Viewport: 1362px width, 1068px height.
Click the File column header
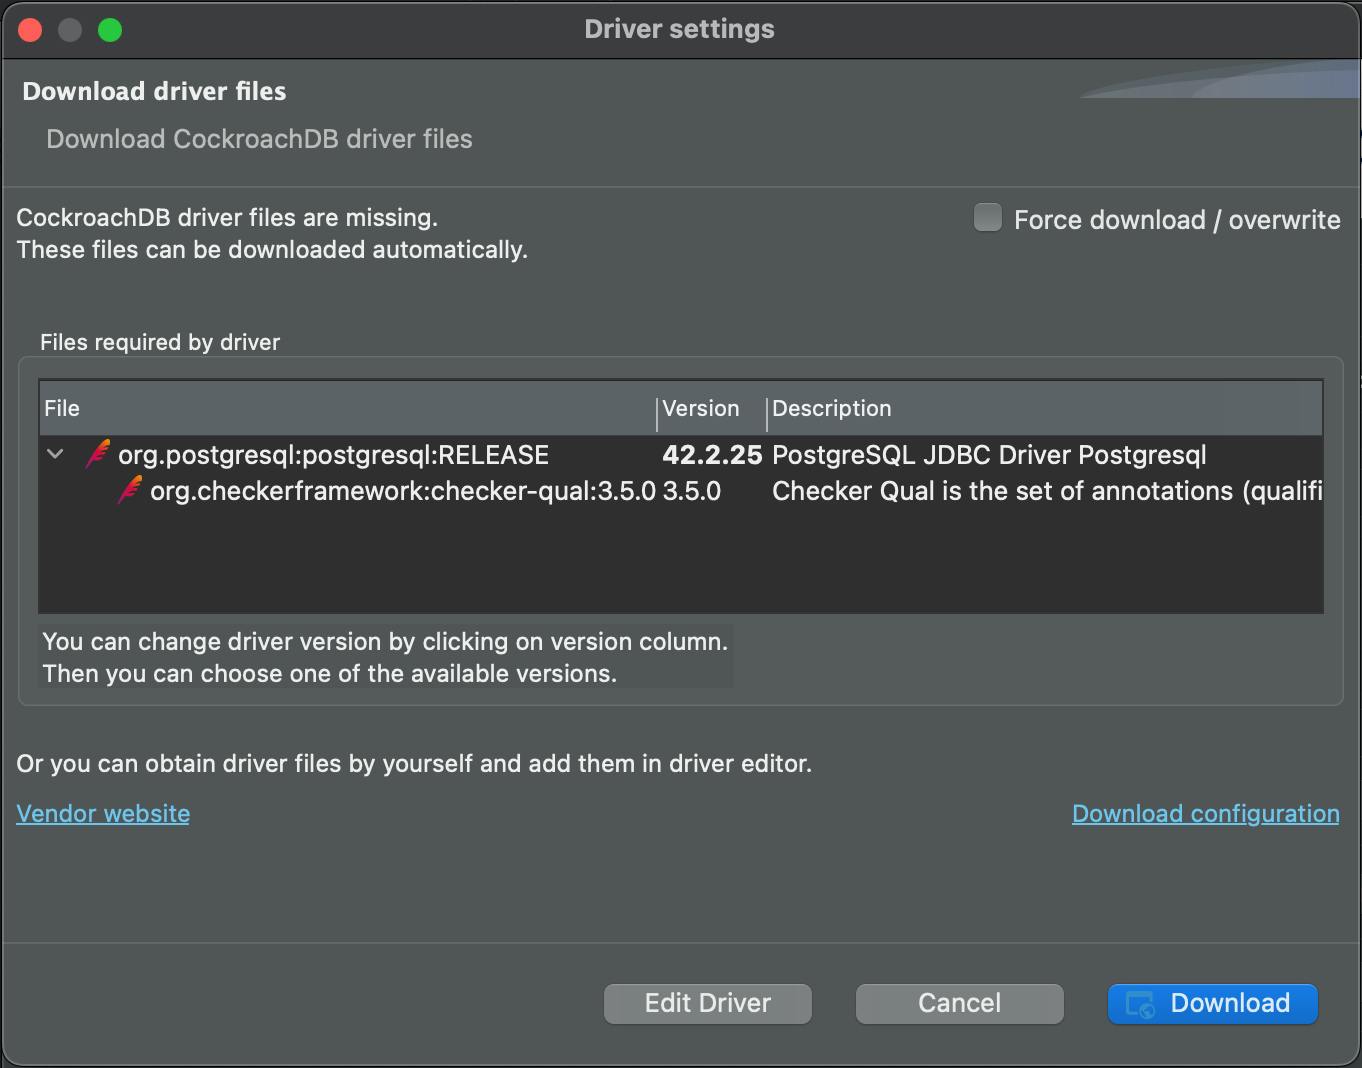click(61, 408)
